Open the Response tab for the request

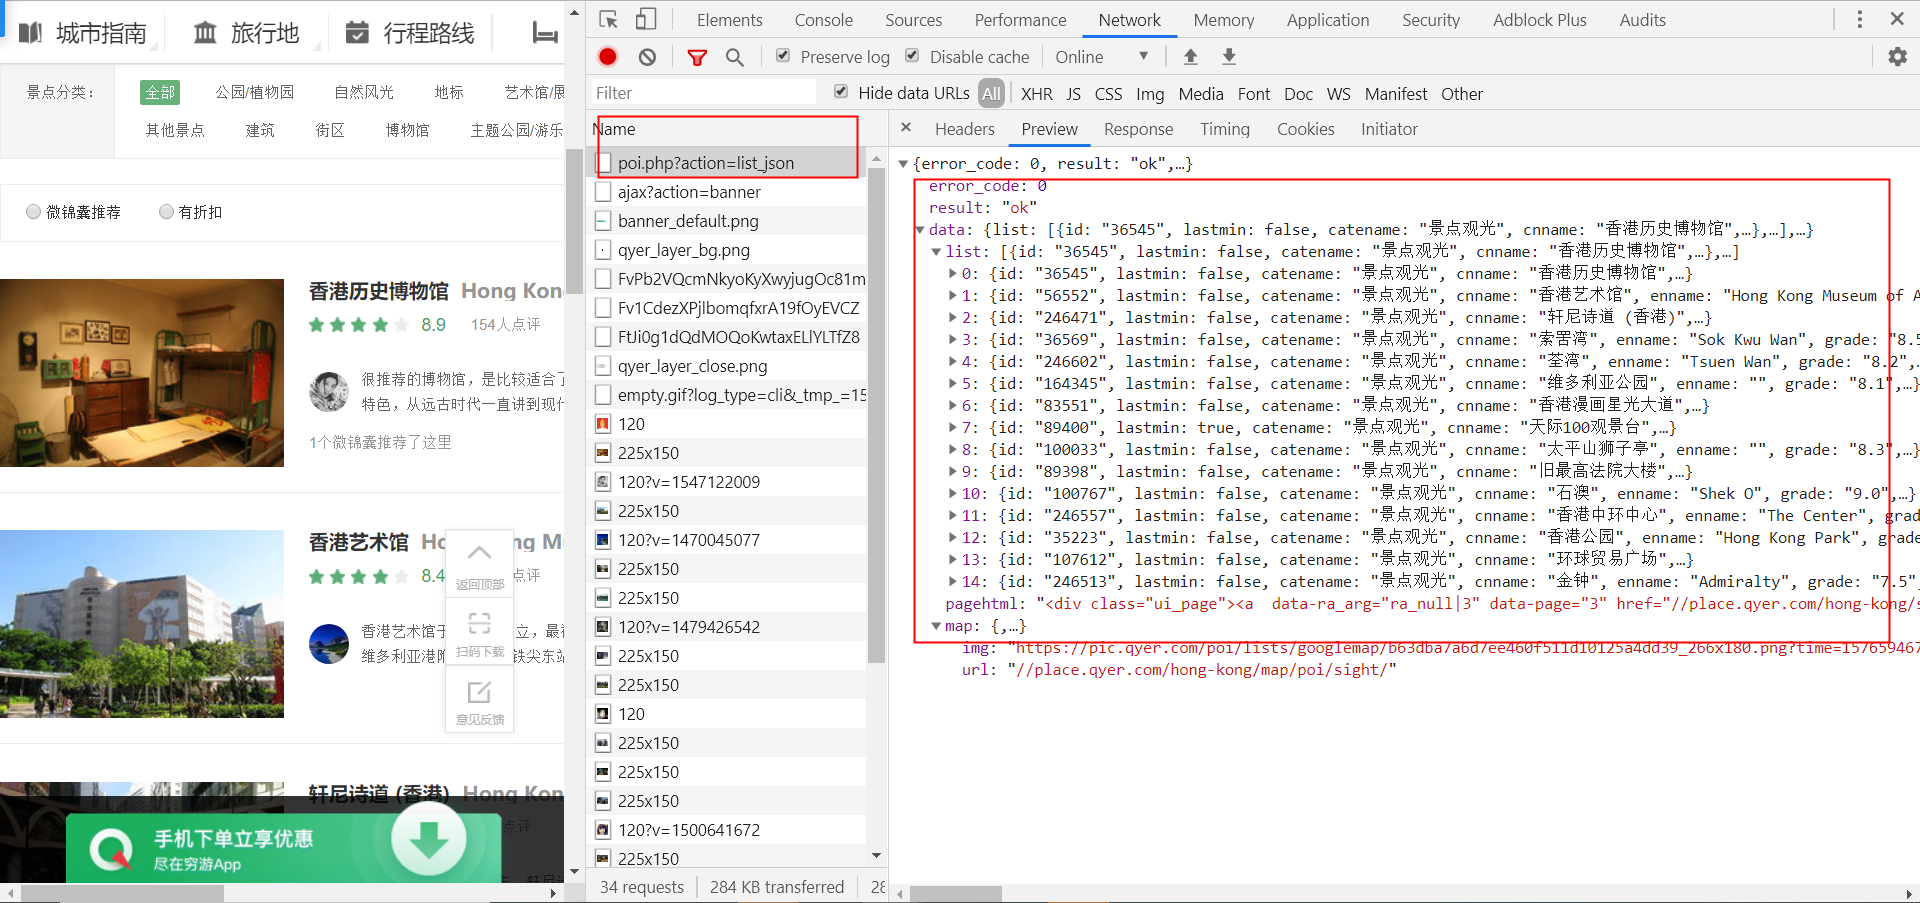tap(1138, 129)
